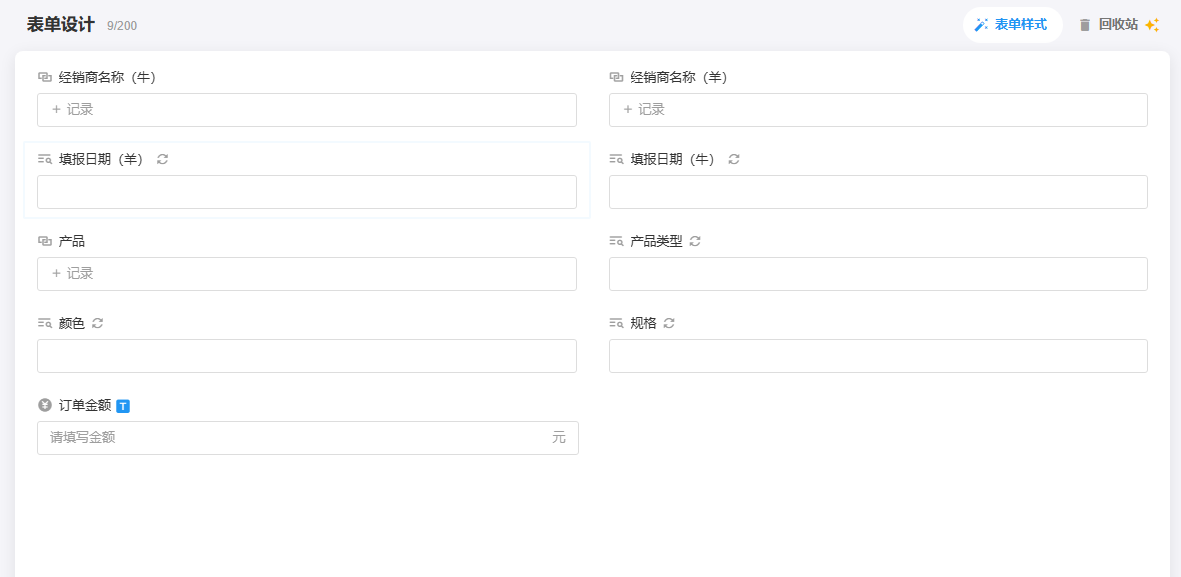Click the 产品类型 input box

pyautogui.click(x=877, y=274)
